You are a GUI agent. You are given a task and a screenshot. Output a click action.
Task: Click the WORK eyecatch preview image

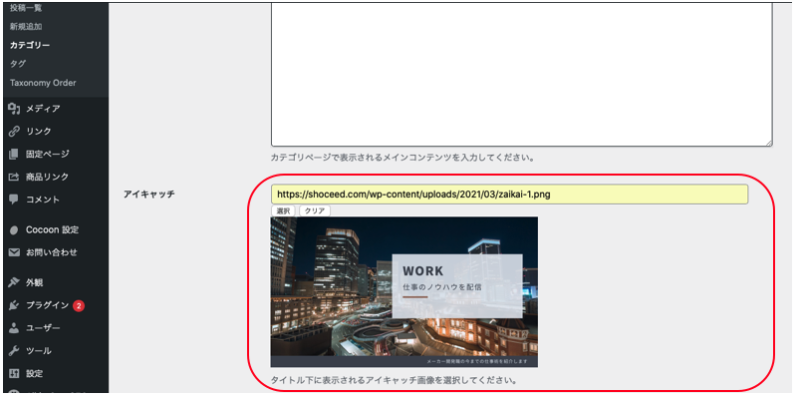click(x=404, y=292)
